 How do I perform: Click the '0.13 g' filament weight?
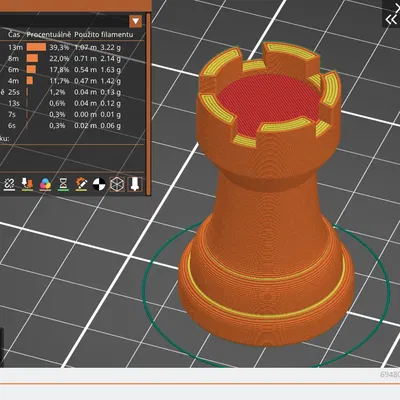(111, 92)
